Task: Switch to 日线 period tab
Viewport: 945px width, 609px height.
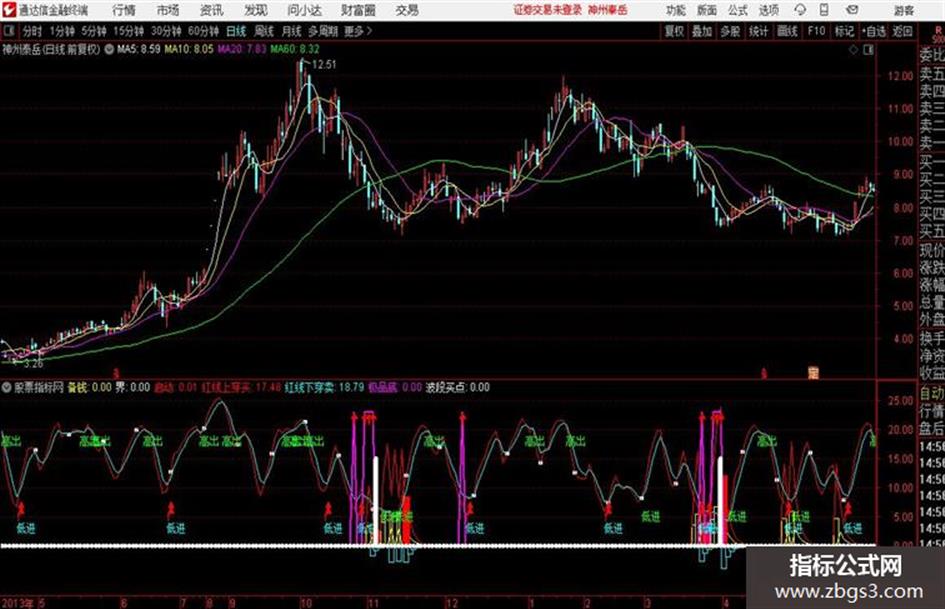Action: point(236,31)
